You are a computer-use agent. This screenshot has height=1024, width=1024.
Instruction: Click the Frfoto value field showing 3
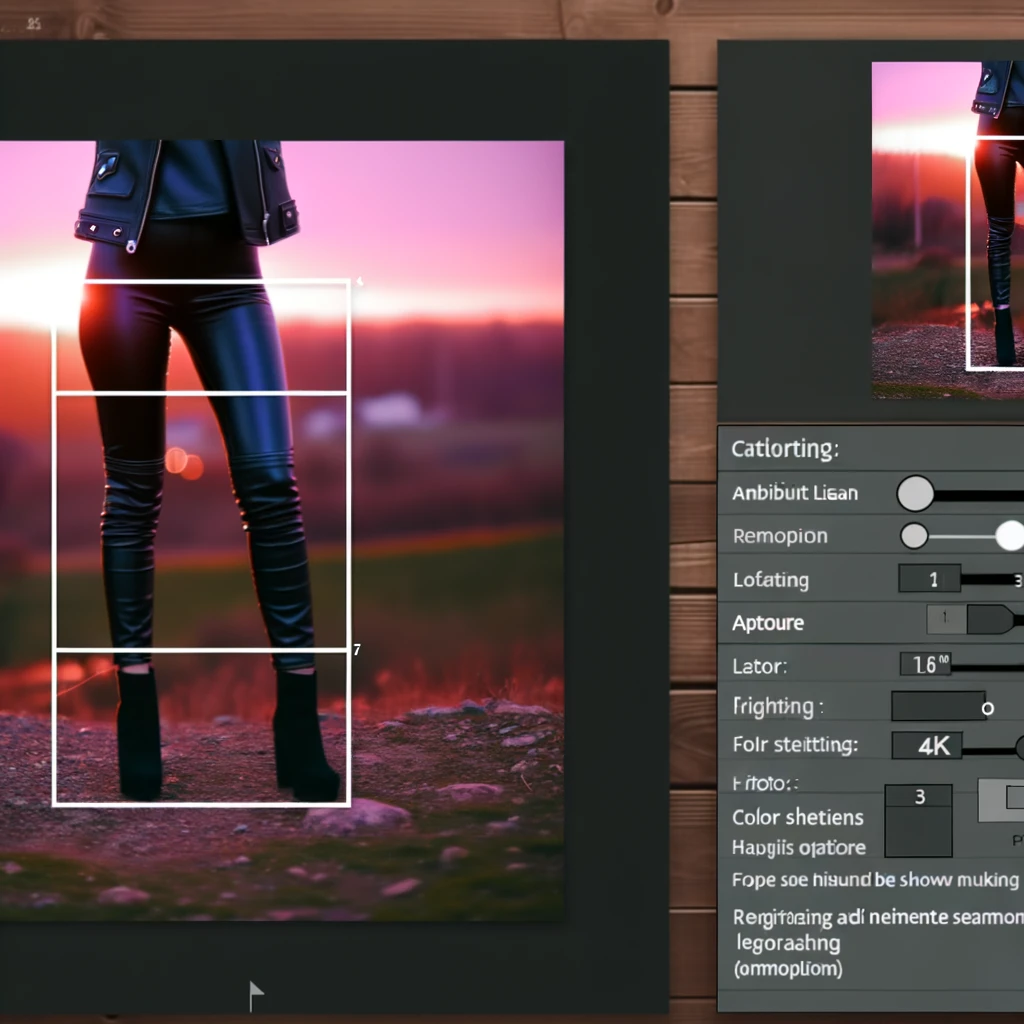click(918, 797)
